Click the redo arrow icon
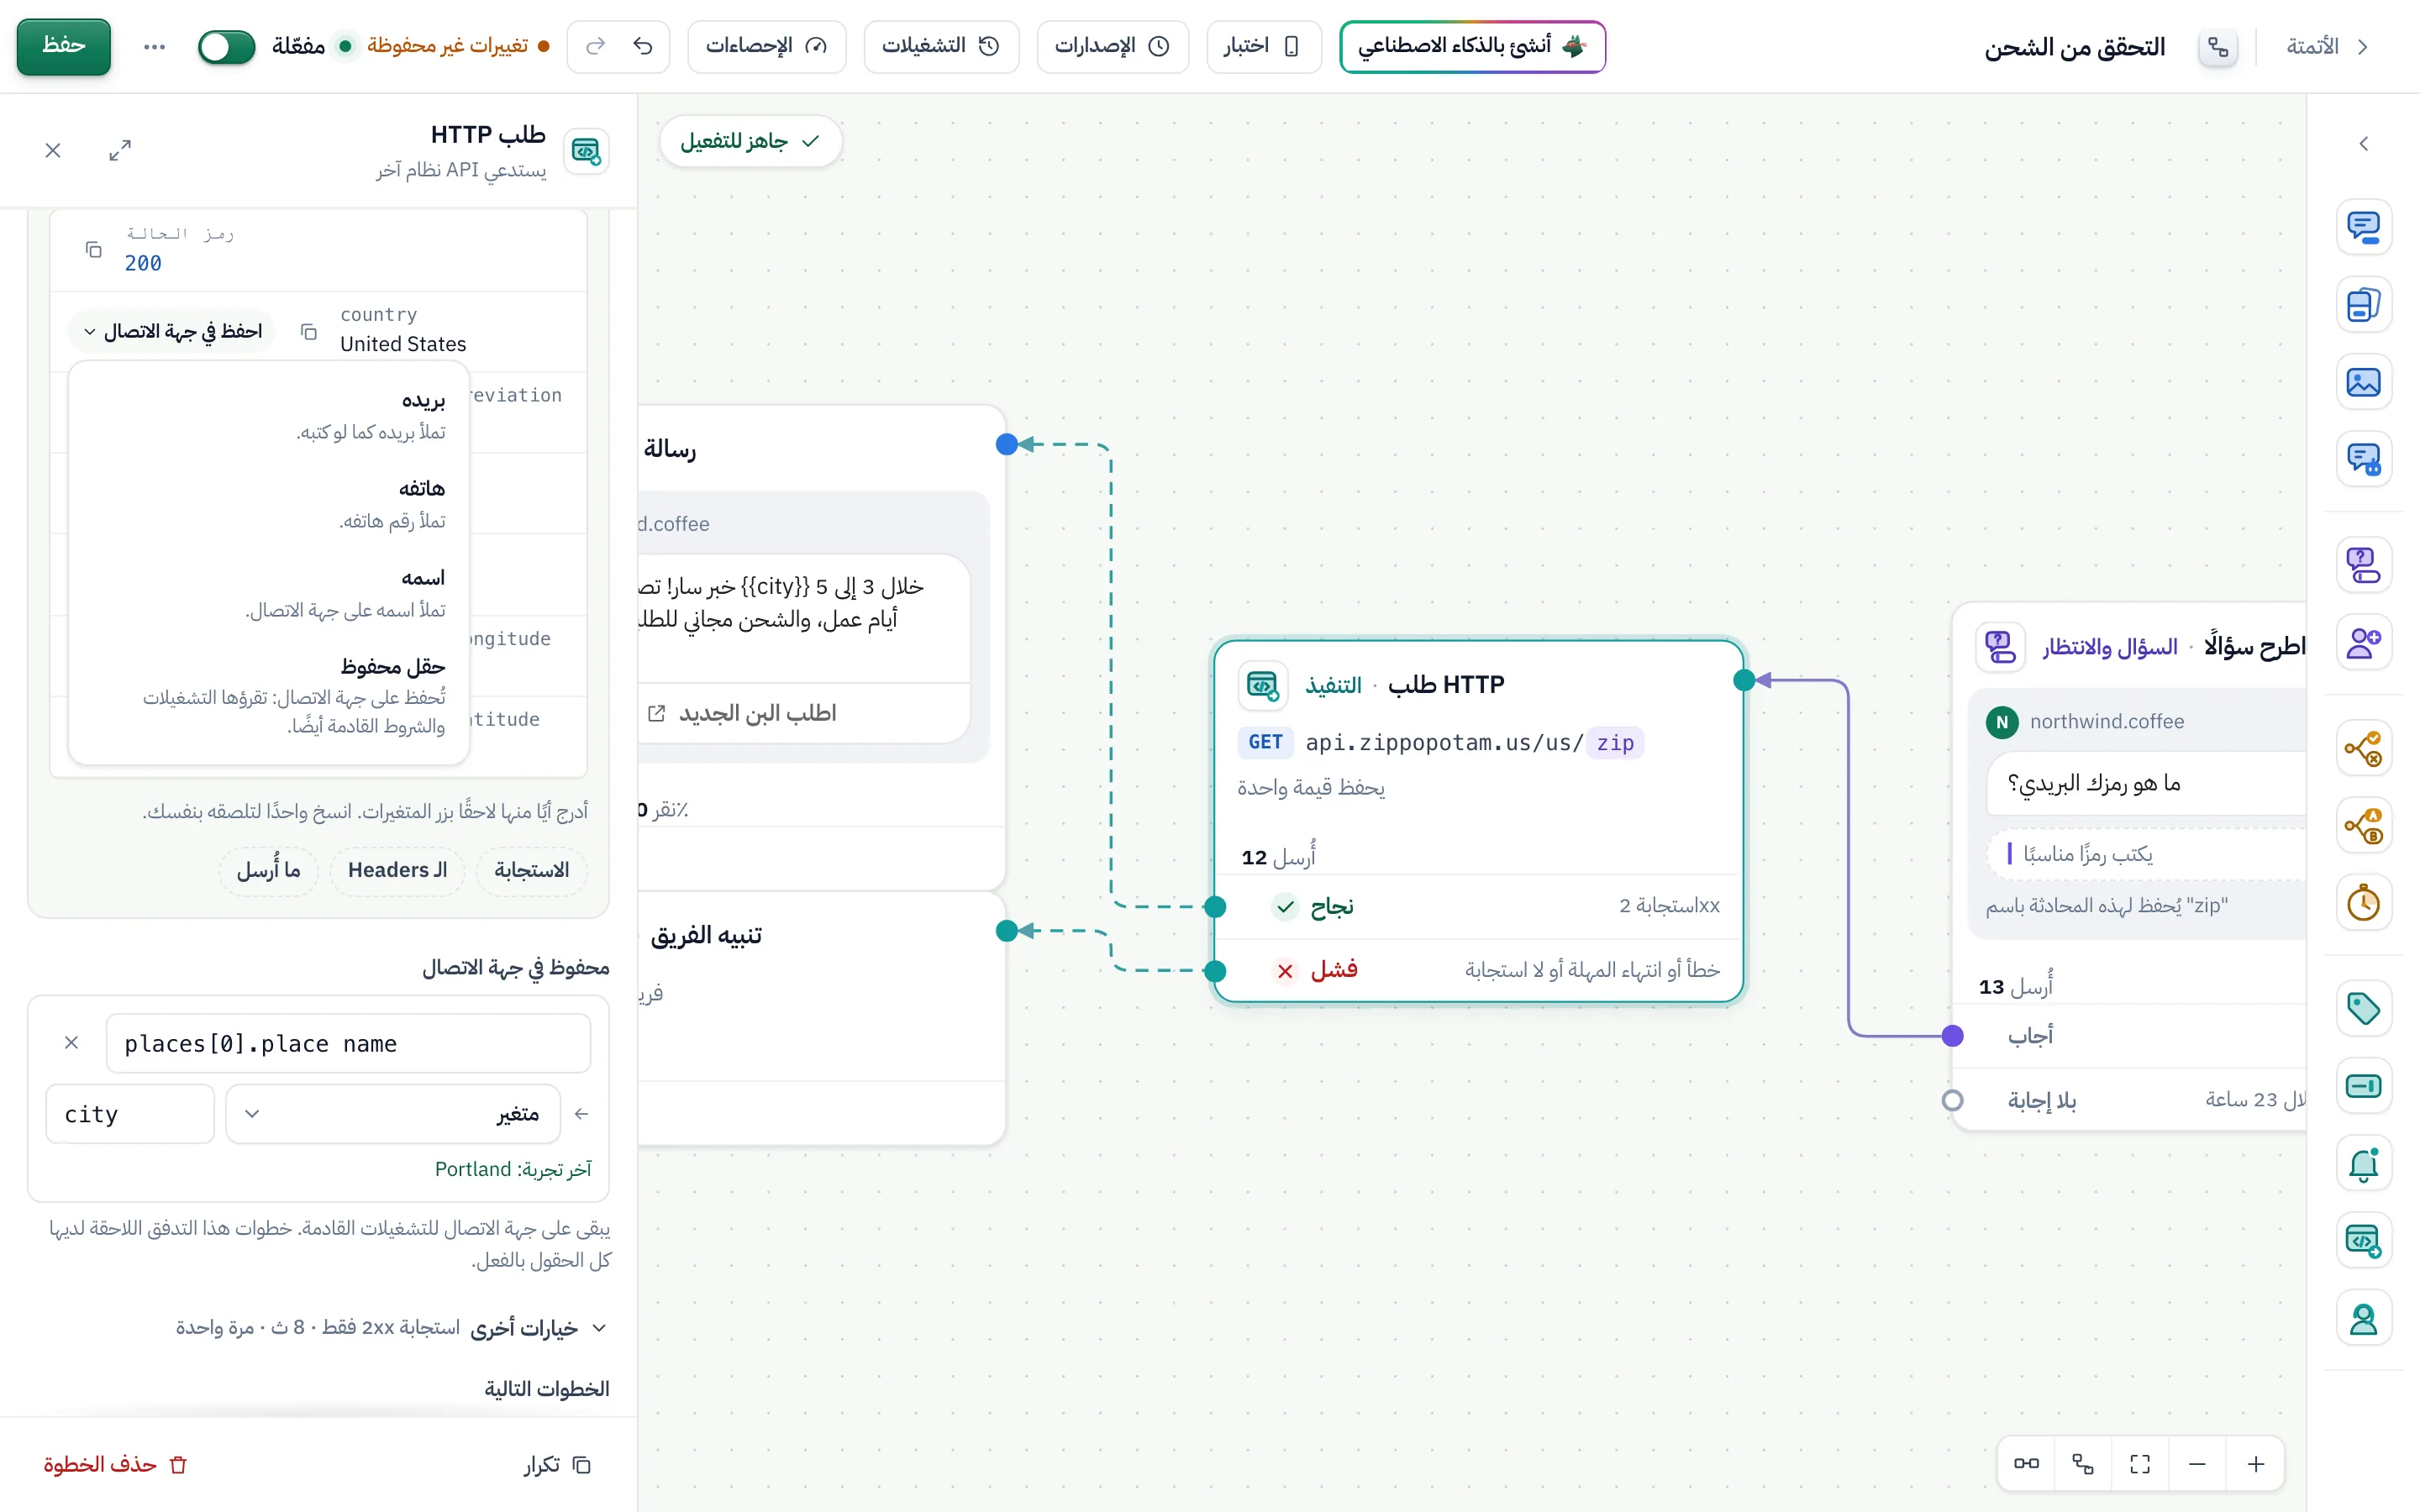This screenshot has height=1512, width=2420. point(595,46)
